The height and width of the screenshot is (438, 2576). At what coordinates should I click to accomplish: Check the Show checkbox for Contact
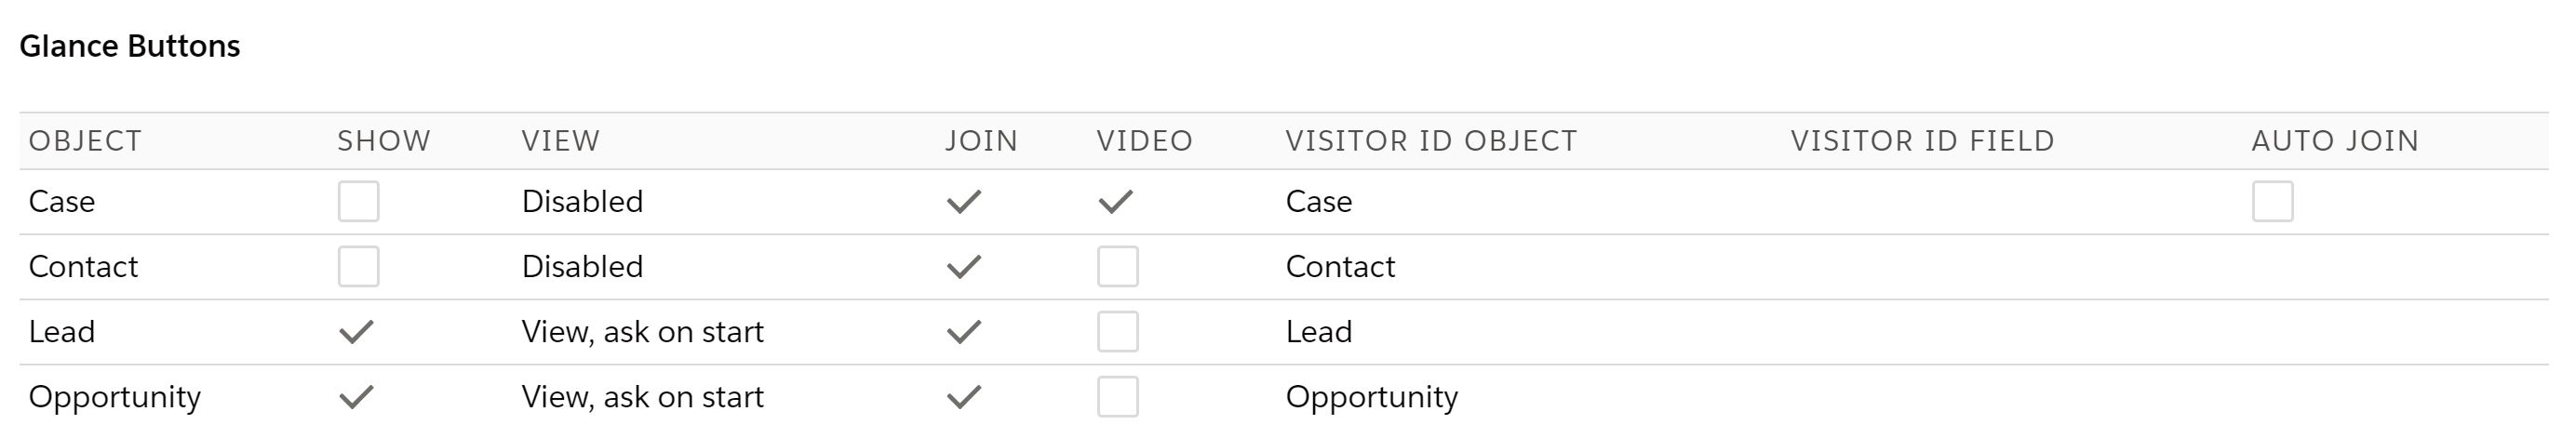[358, 266]
